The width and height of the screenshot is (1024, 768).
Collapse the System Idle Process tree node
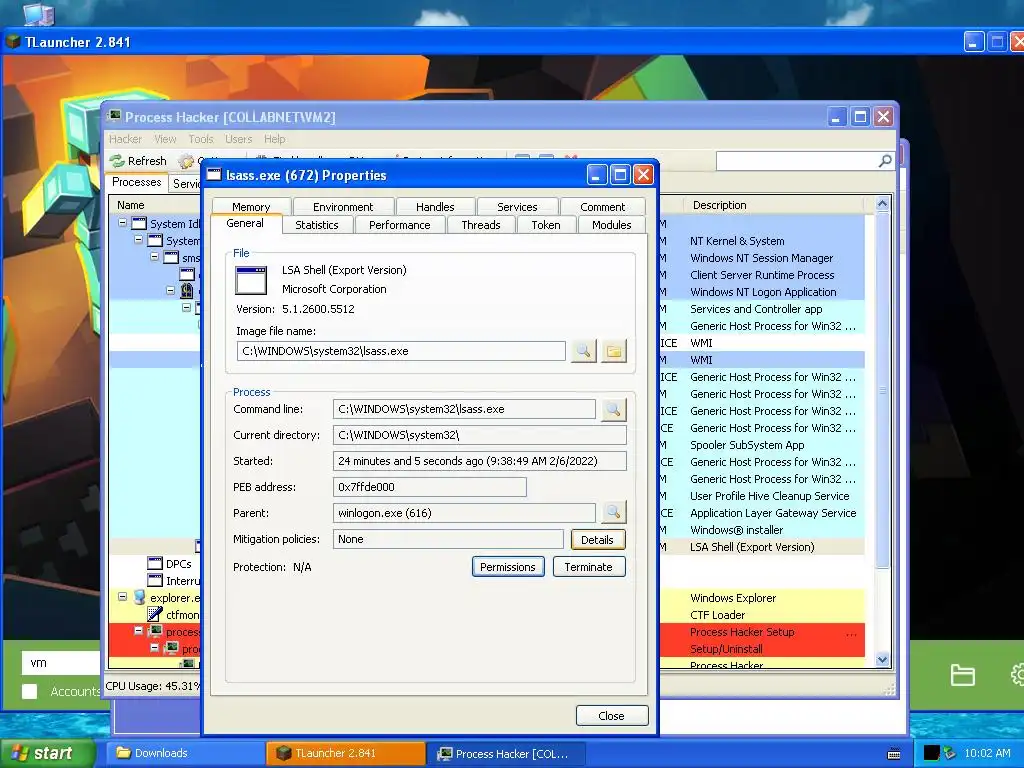(123, 223)
